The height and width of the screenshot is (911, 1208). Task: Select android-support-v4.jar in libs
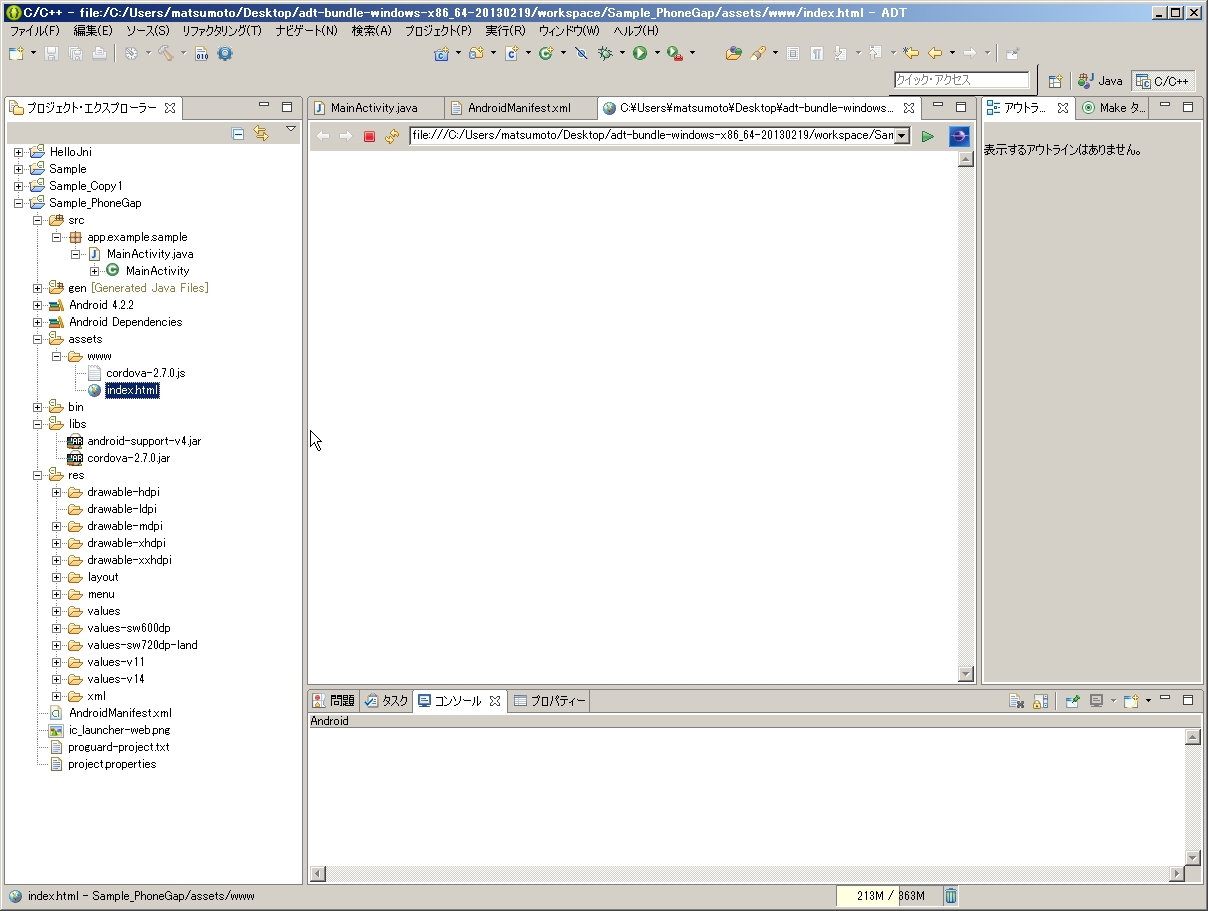pyautogui.click(x=144, y=441)
